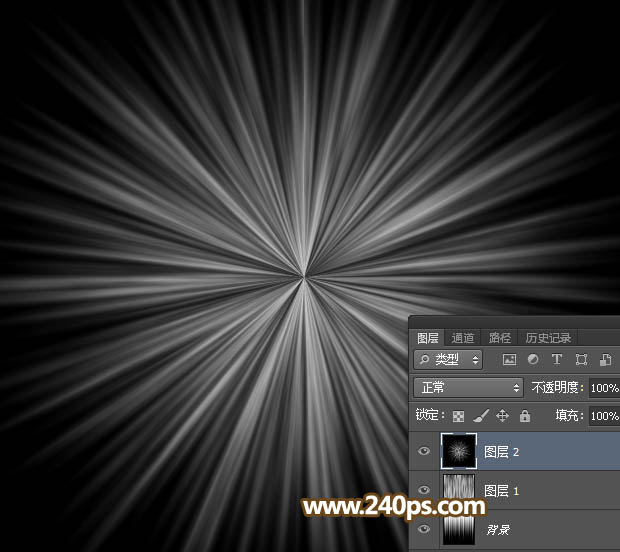Click the 不透明度 label
Image resolution: width=620 pixels, height=552 pixels.
pos(558,388)
